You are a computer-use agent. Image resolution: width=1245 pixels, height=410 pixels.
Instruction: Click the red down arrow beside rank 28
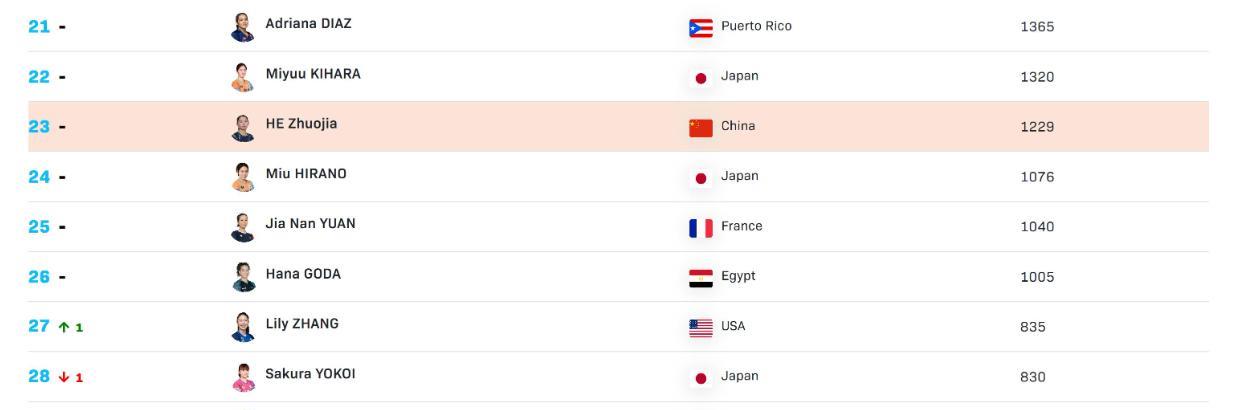(x=65, y=377)
